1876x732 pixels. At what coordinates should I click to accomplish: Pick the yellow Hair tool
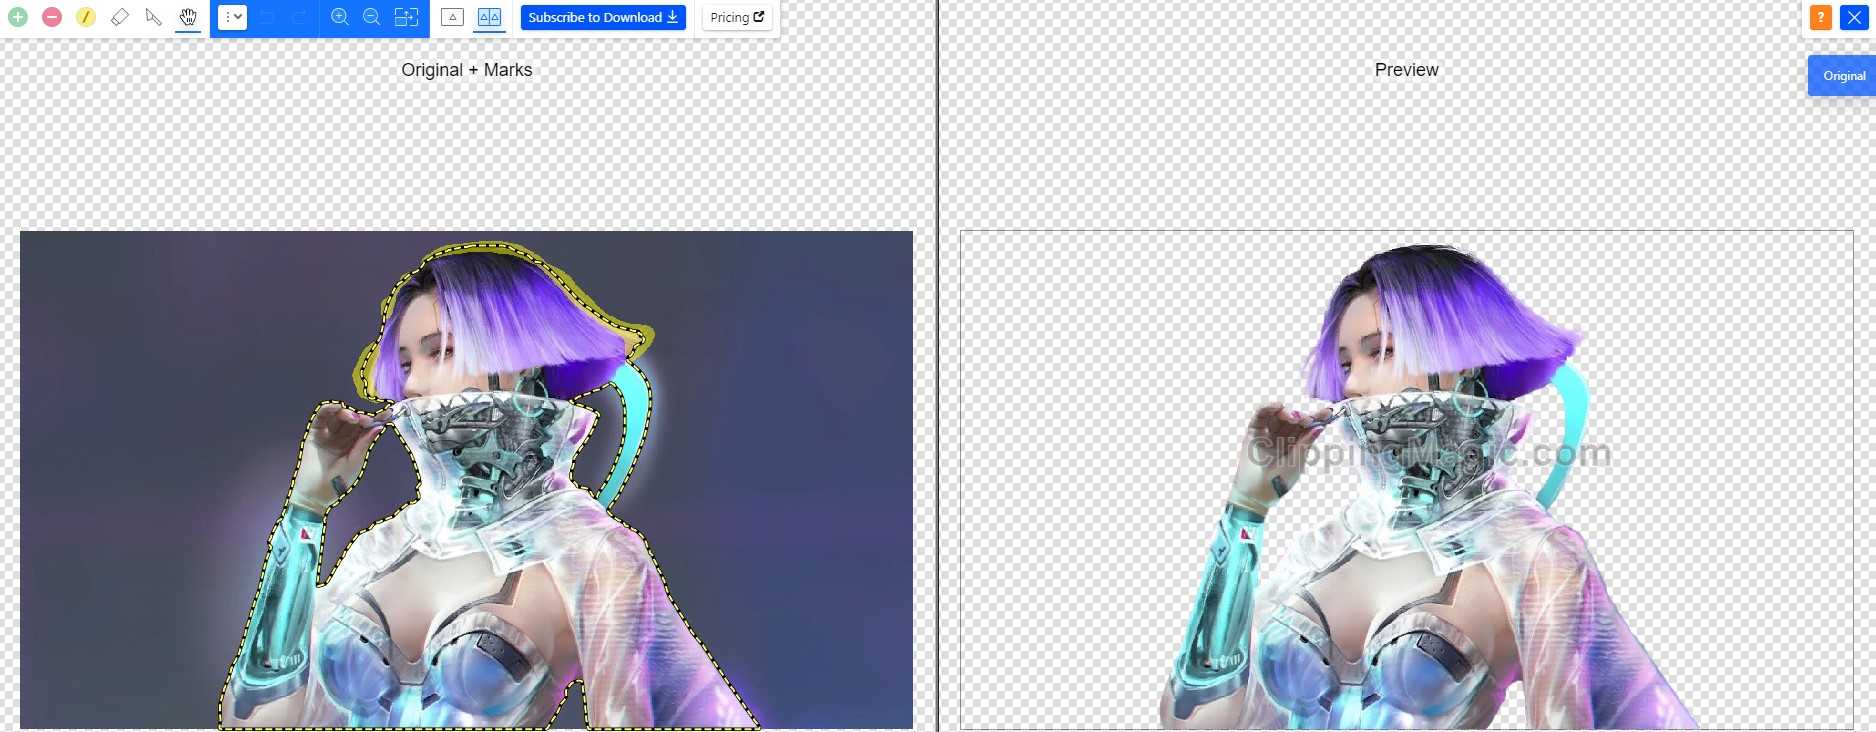click(x=86, y=17)
